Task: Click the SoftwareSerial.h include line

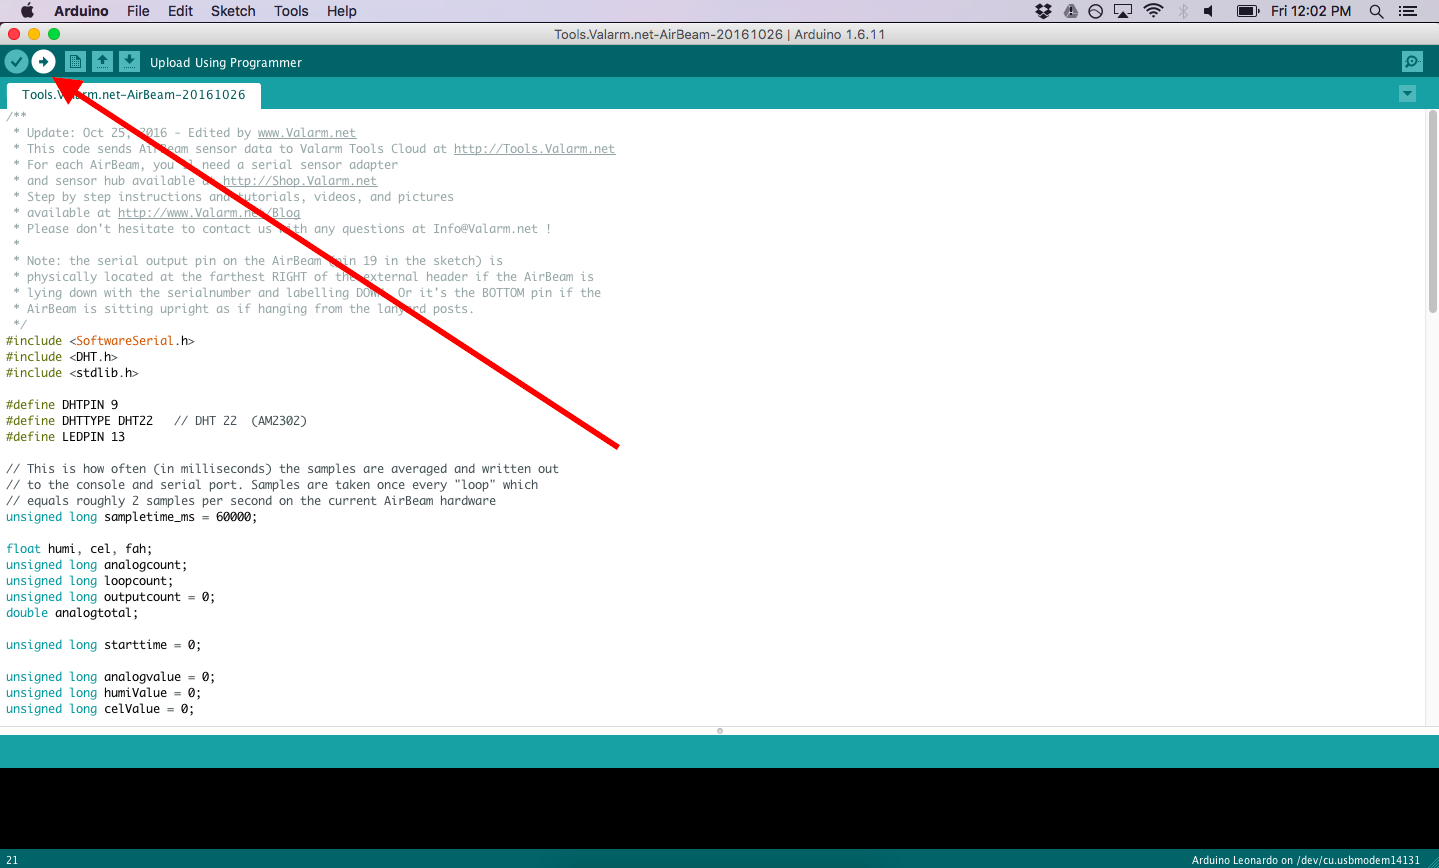Action: coord(100,341)
